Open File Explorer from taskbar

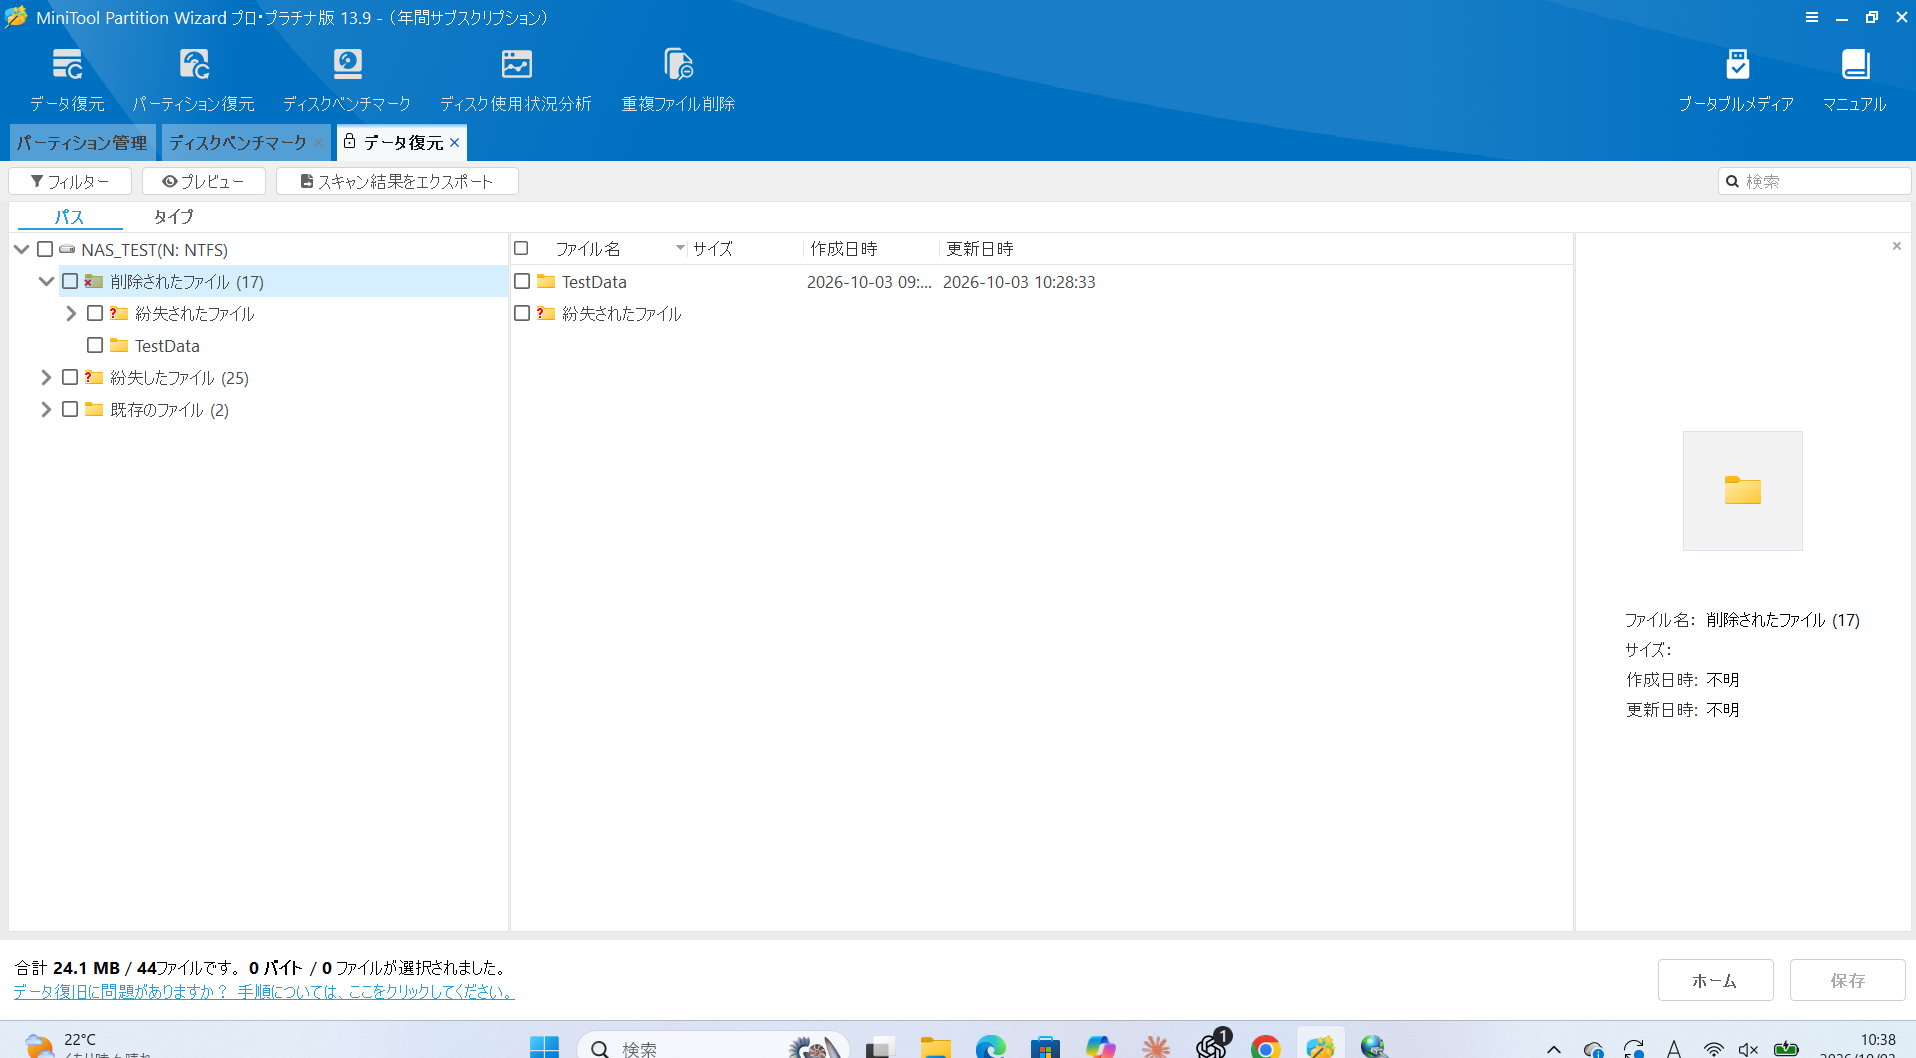tap(936, 1047)
